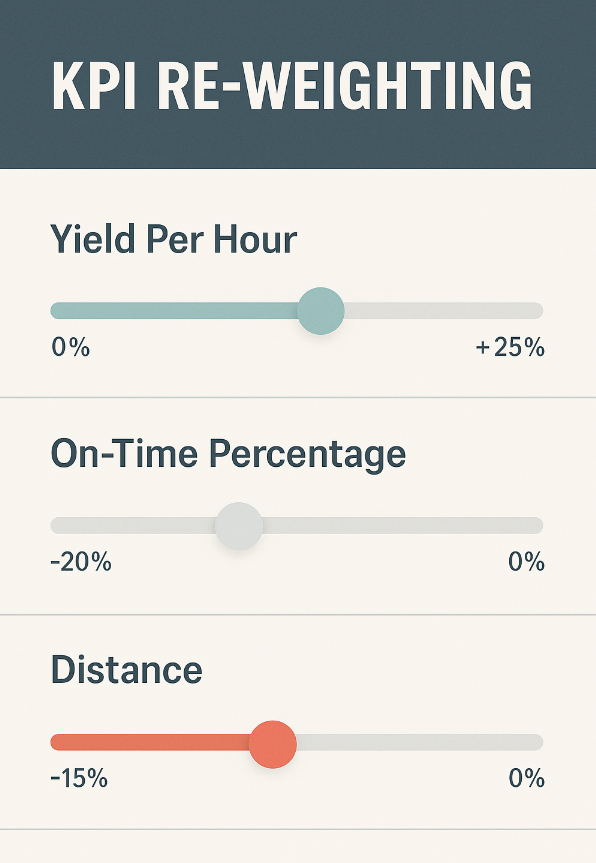This screenshot has height=863, width=596.
Task: Click the Yield Per Hour heading
Action: coord(174,239)
